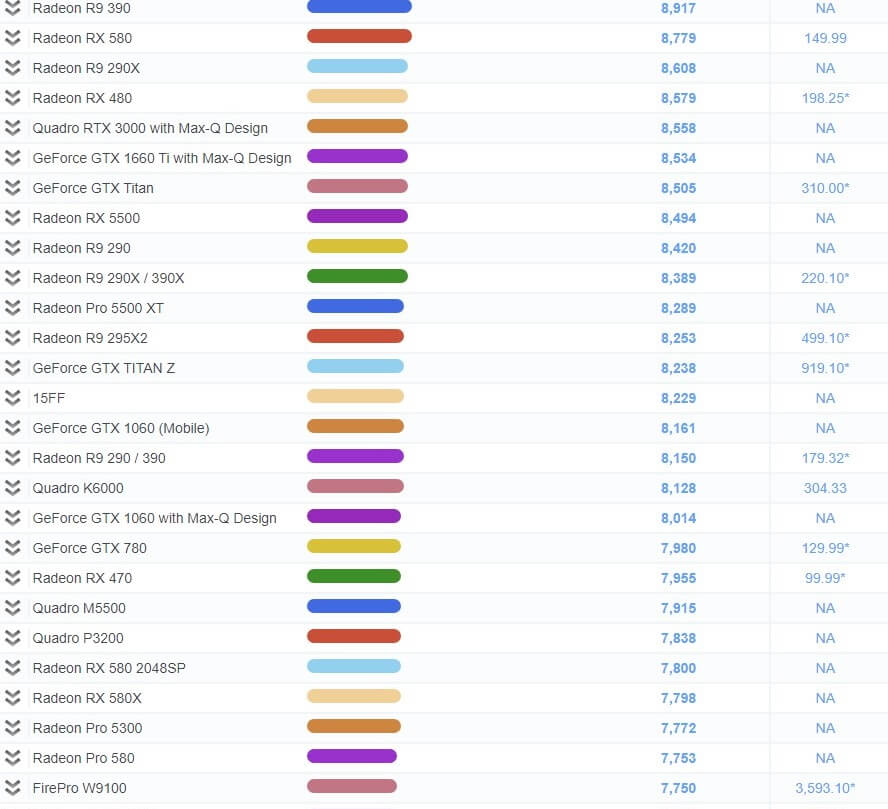
Task: Click the price 179.32*
Action: pyautogui.click(x=825, y=458)
